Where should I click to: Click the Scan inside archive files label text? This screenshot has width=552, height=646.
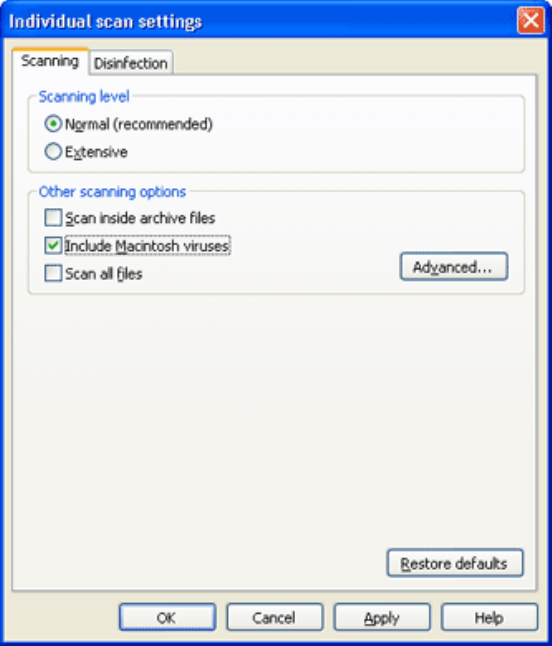coord(140,218)
